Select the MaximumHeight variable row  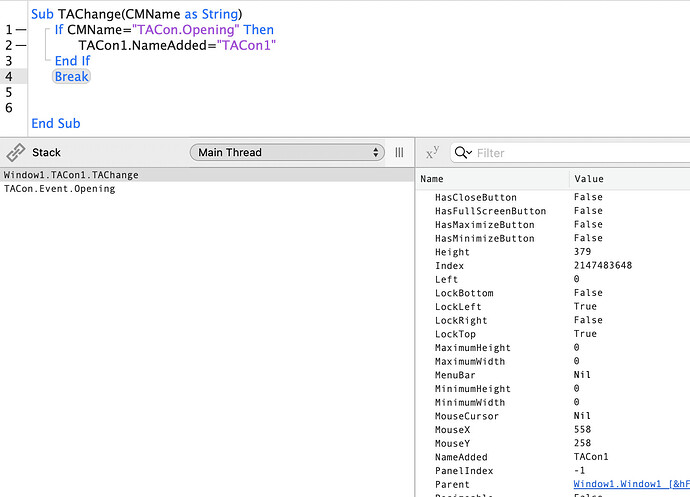coord(553,347)
